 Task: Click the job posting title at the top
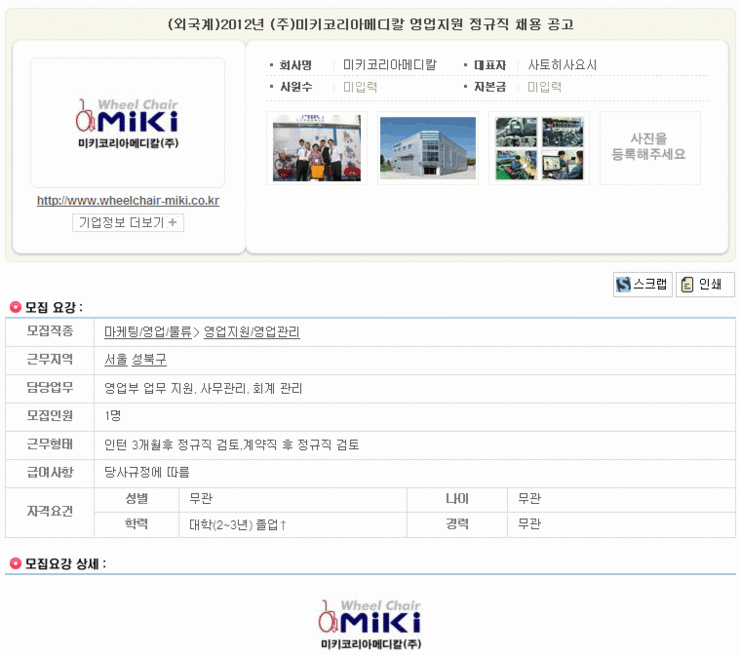370,24
